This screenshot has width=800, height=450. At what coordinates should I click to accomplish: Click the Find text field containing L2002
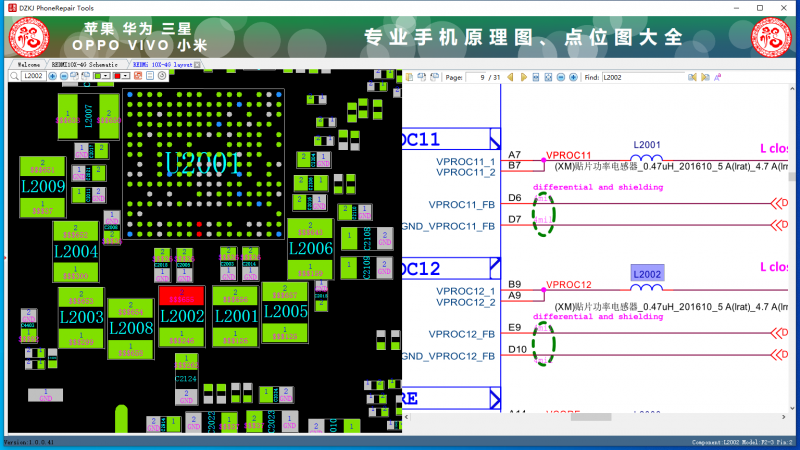click(x=642, y=77)
